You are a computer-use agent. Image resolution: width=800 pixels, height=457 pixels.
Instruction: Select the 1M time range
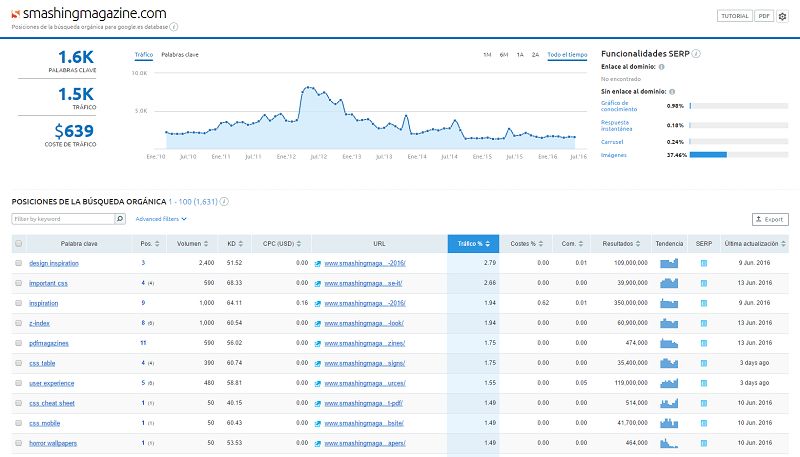487,55
